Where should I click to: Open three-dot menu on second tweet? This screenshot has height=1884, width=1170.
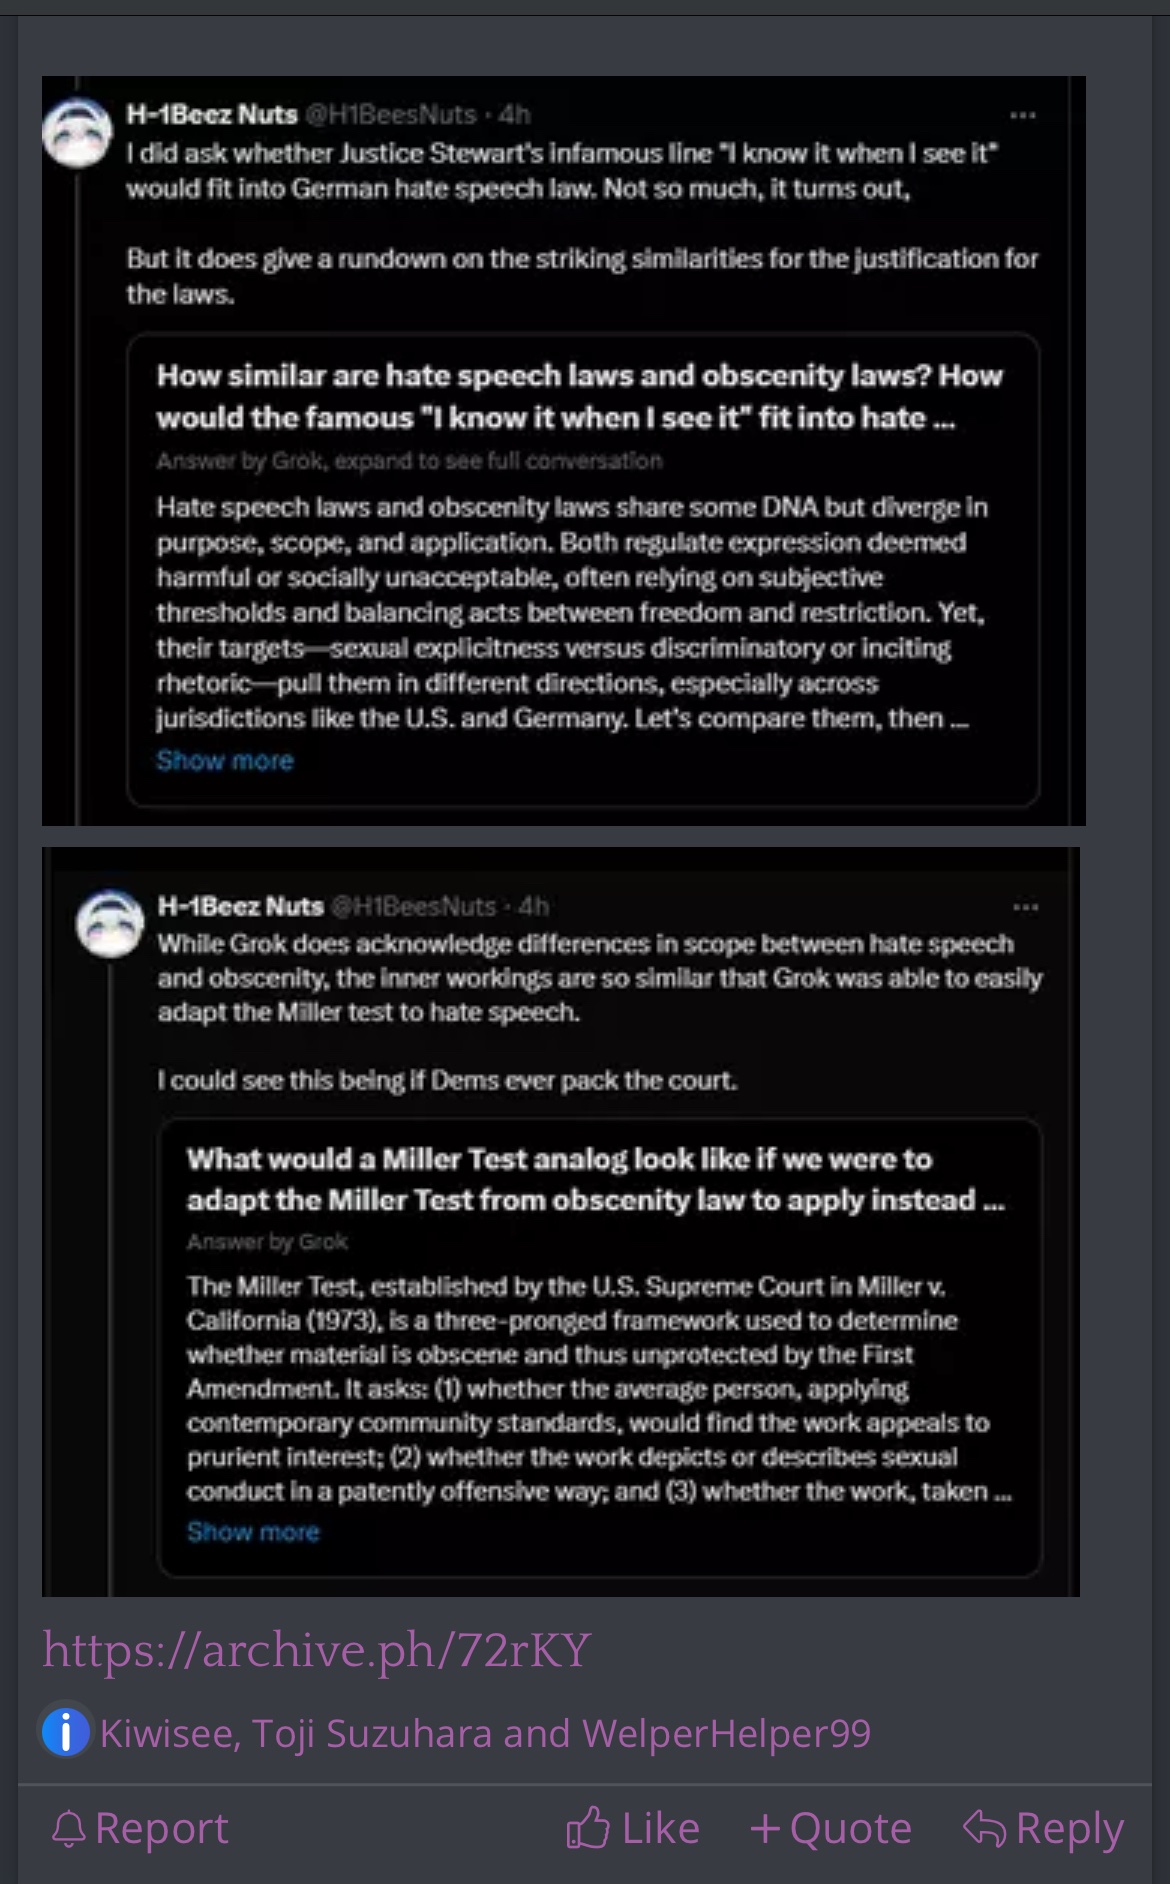pos(1026,907)
